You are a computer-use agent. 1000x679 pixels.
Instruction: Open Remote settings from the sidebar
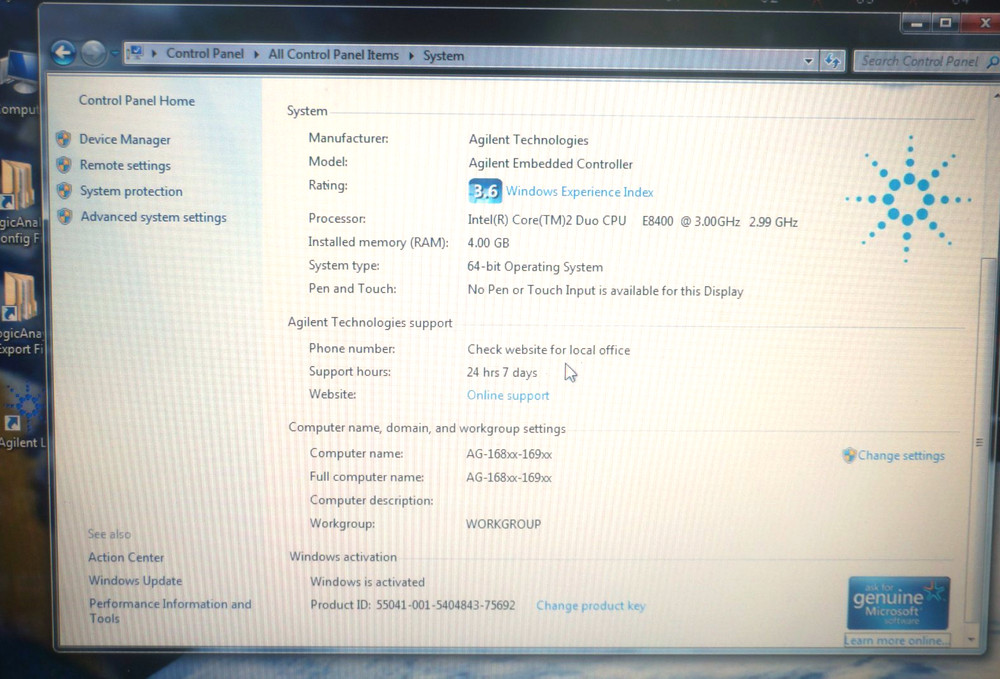[125, 166]
